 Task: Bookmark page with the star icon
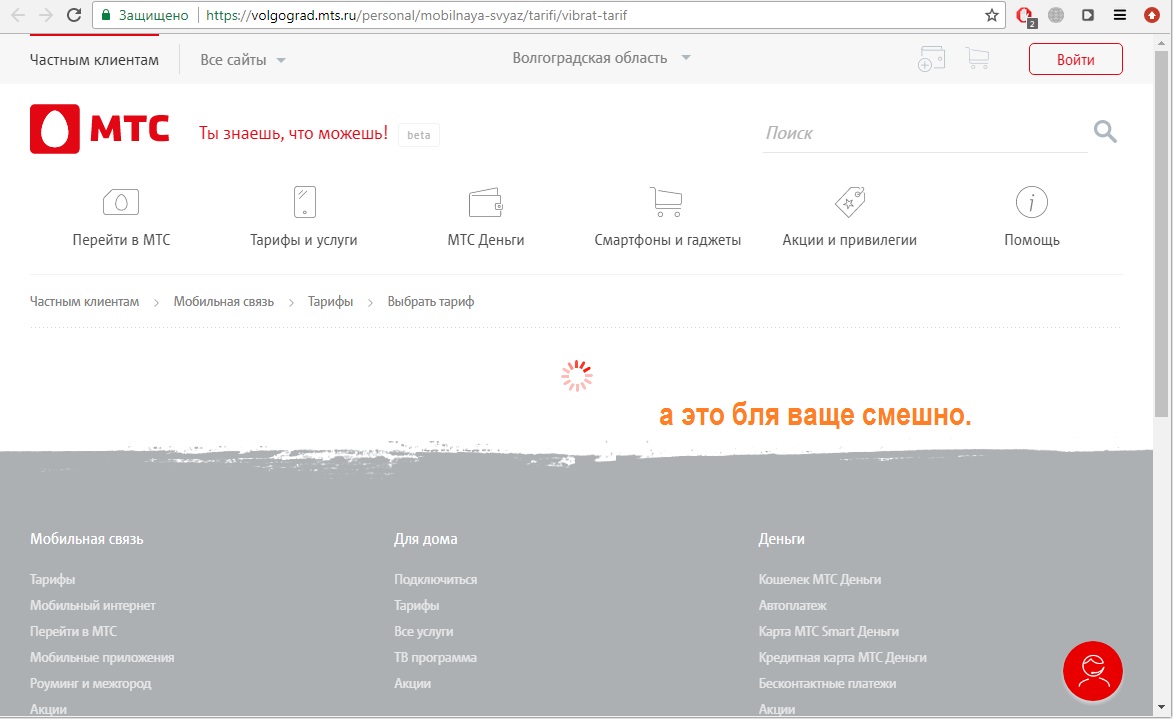pyautogui.click(x=992, y=15)
